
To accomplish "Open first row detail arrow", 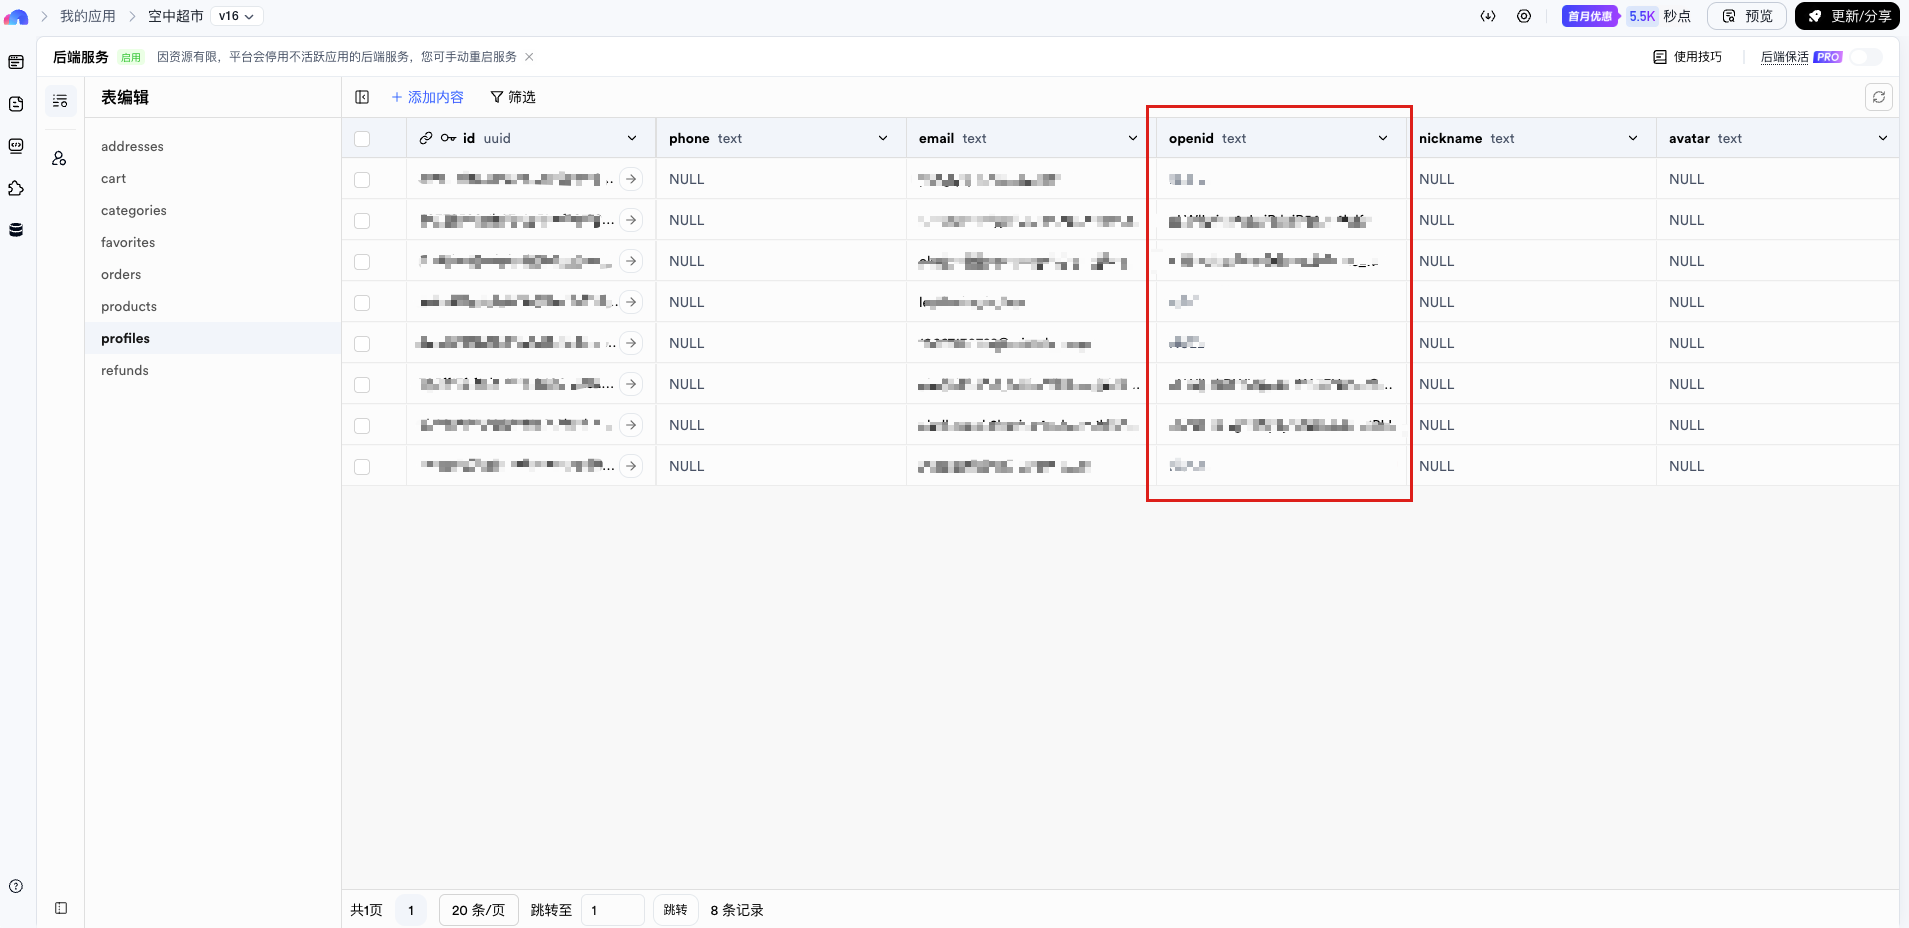I will [x=631, y=179].
